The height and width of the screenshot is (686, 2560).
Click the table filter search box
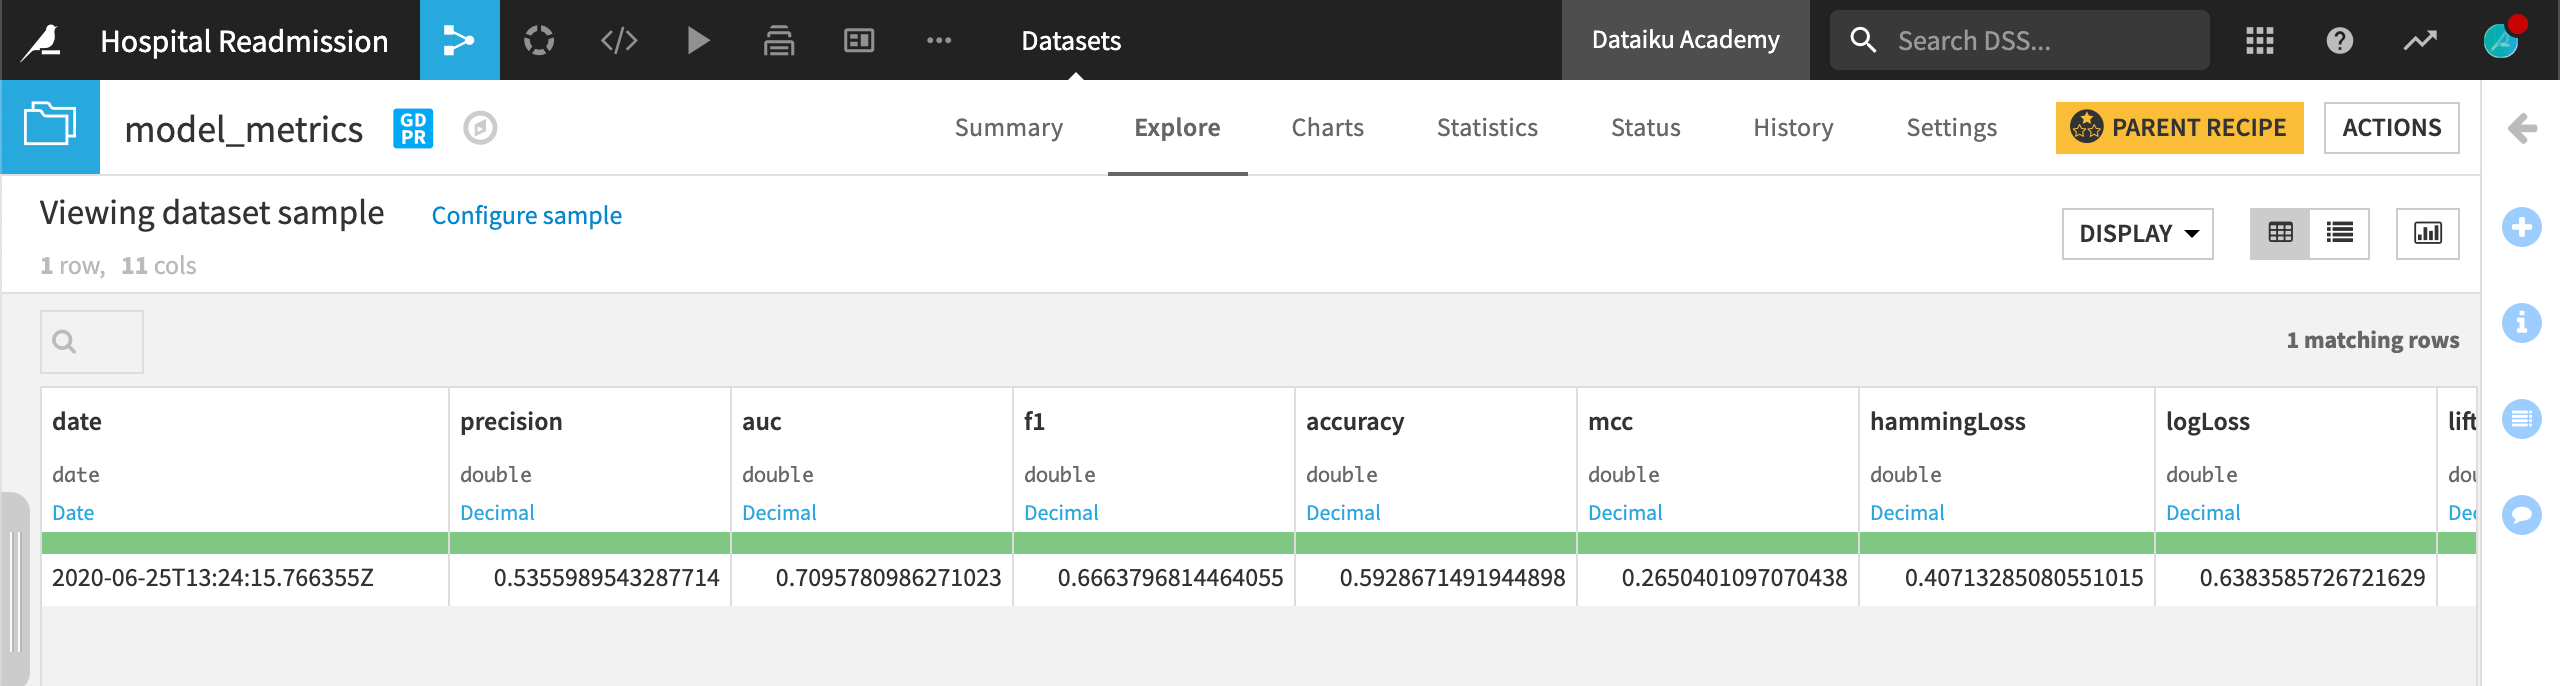tap(92, 342)
